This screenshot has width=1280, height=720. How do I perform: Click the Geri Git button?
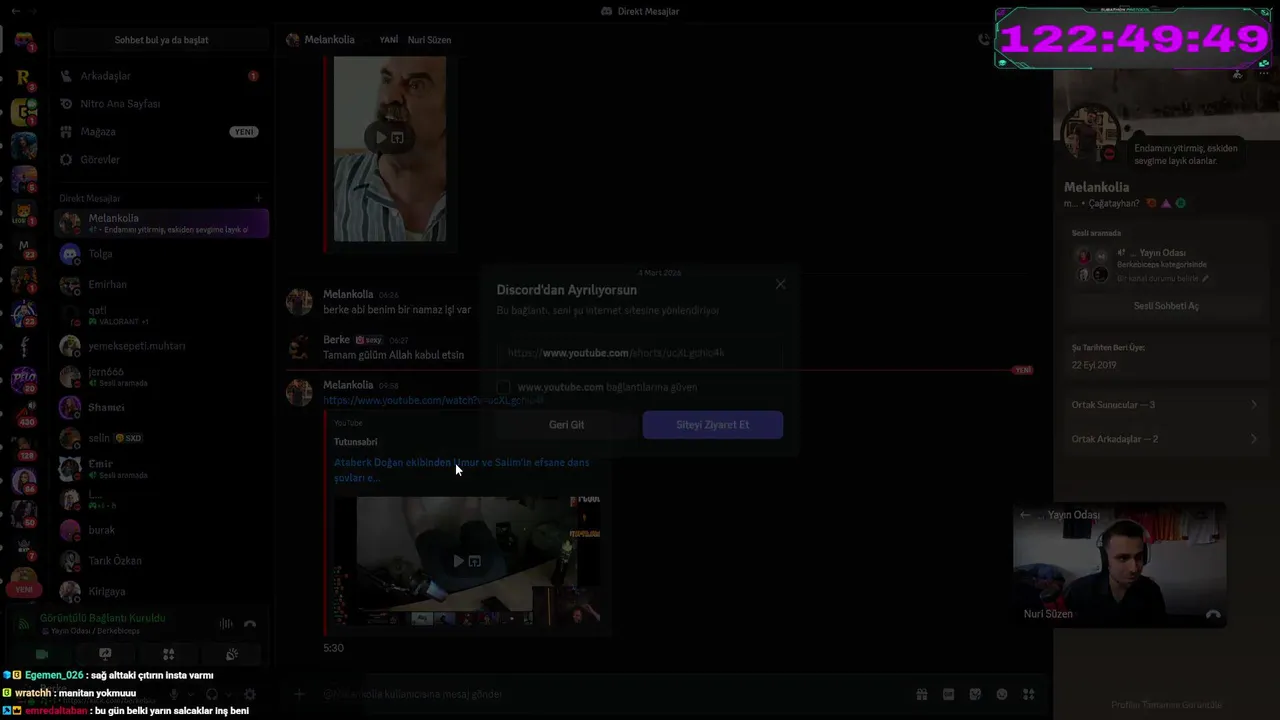pos(566,425)
